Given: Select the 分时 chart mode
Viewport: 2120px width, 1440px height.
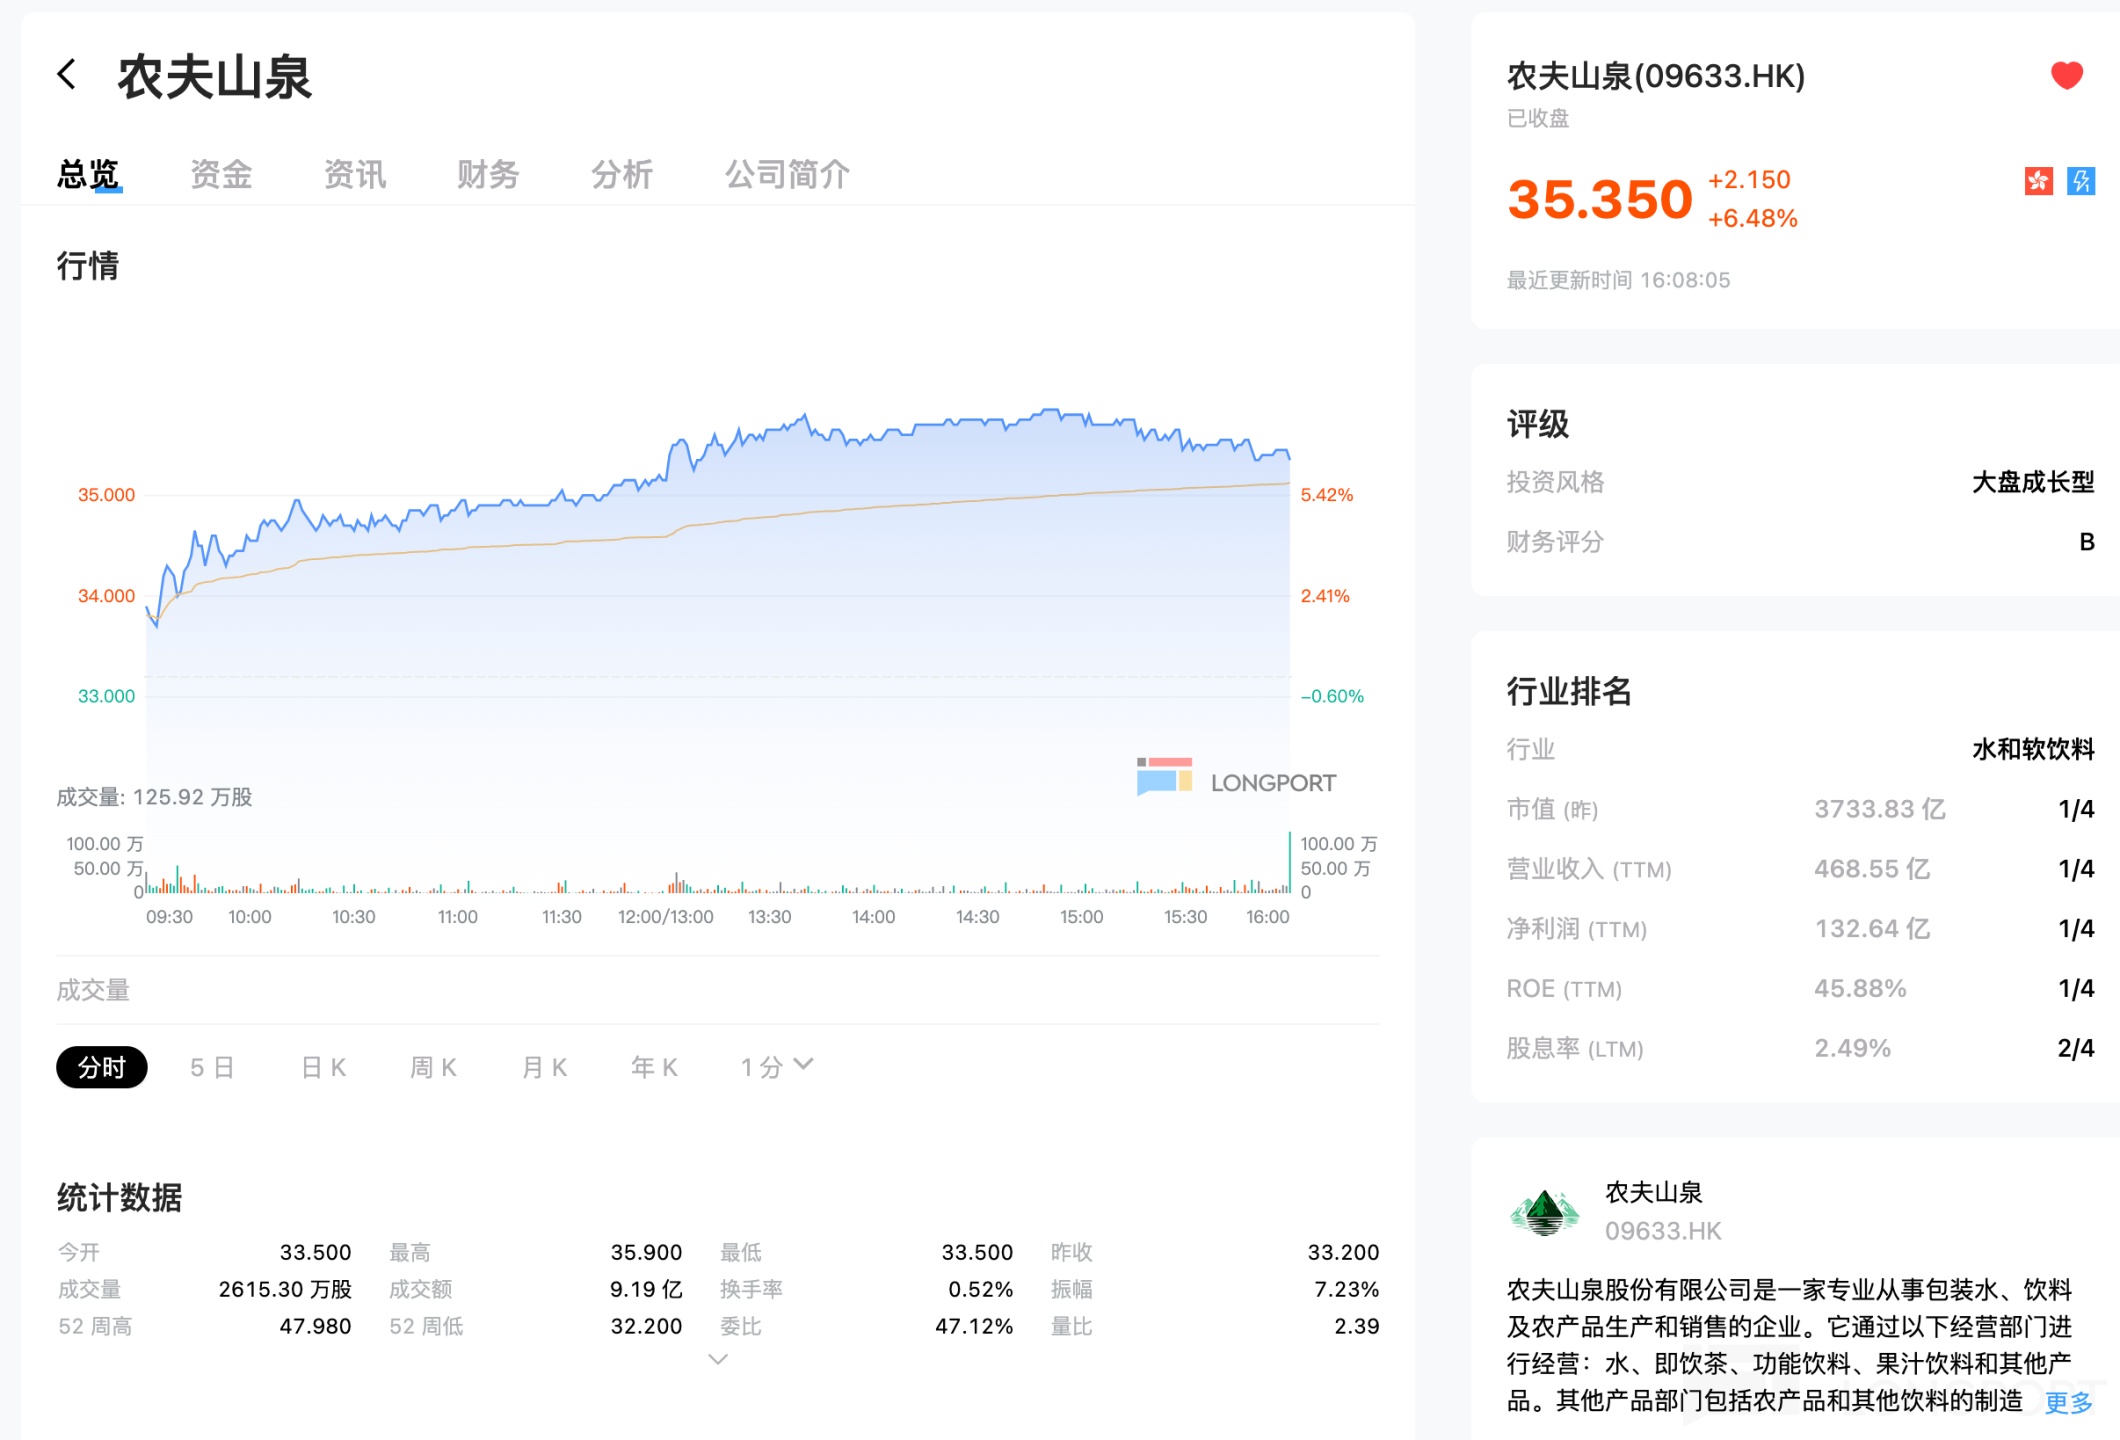Looking at the screenshot, I should 101,1067.
